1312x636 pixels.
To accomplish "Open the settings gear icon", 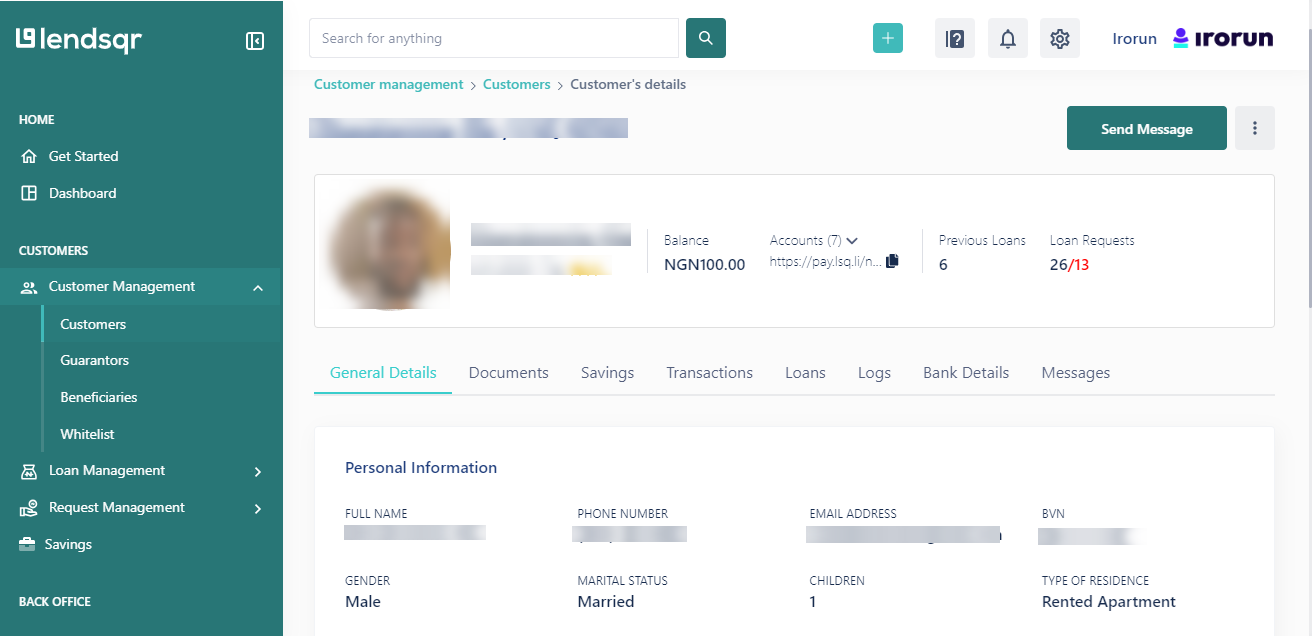I will tap(1059, 37).
